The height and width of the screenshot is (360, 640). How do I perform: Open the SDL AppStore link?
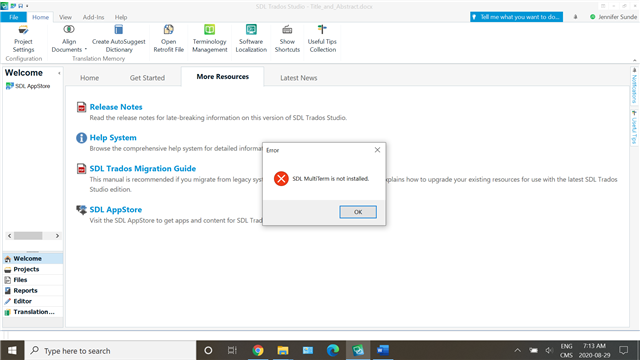(116, 210)
